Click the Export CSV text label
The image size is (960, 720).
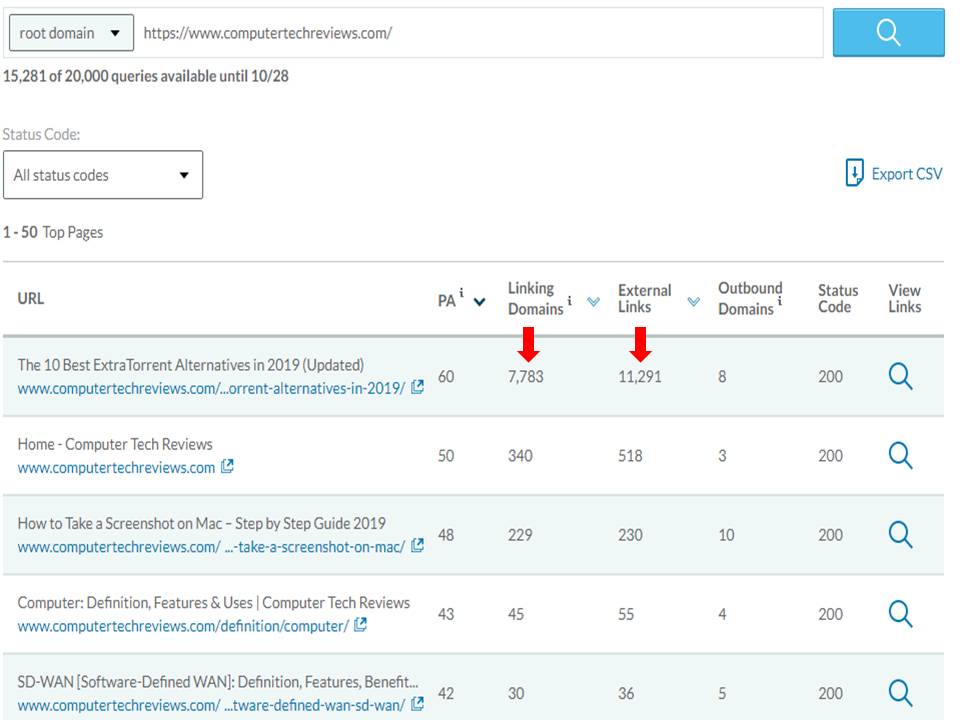[x=905, y=173]
